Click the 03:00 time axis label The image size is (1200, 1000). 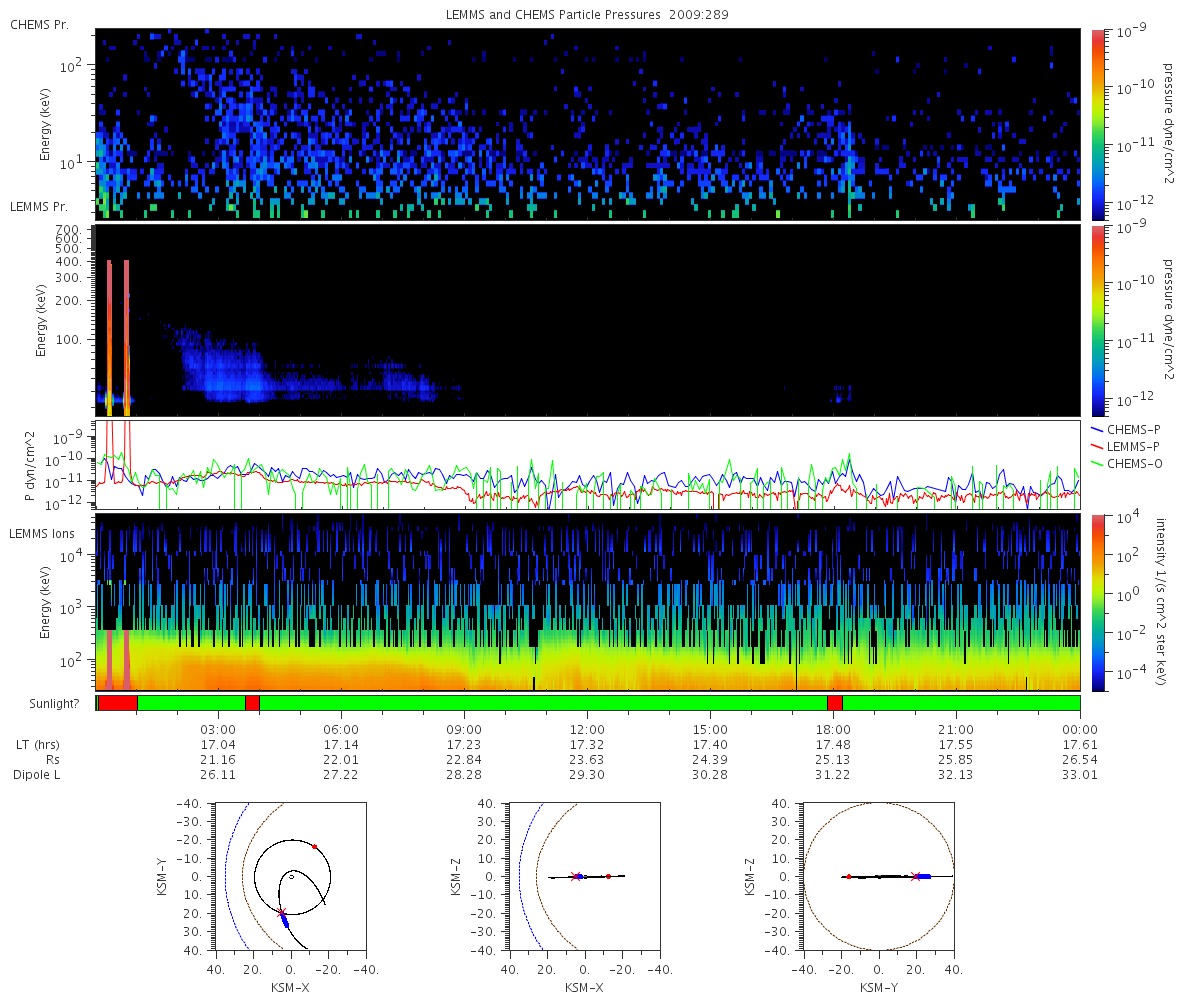click(x=218, y=729)
